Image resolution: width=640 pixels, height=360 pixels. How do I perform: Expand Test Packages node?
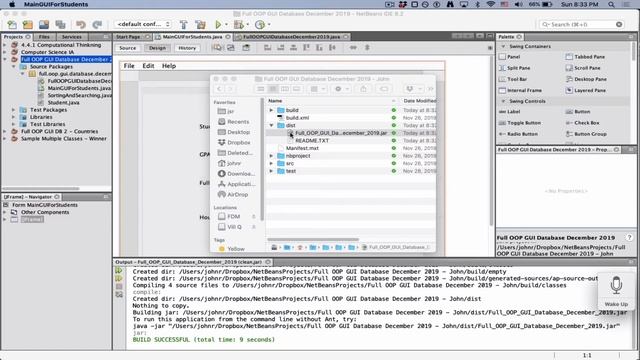tap(13, 110)
